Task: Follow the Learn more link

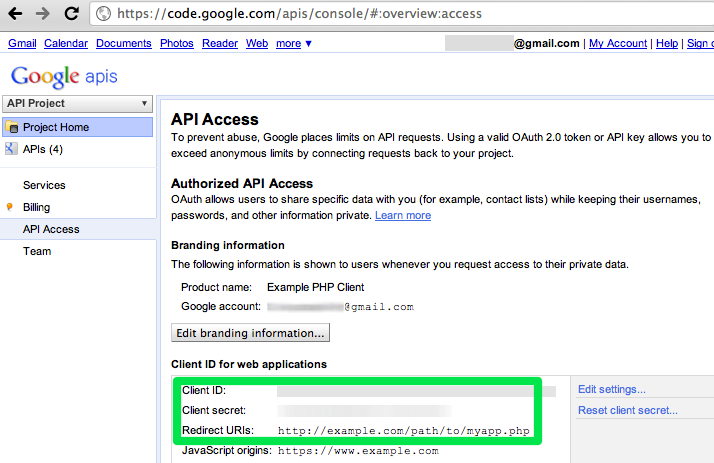Action: (x=403, y=216)
